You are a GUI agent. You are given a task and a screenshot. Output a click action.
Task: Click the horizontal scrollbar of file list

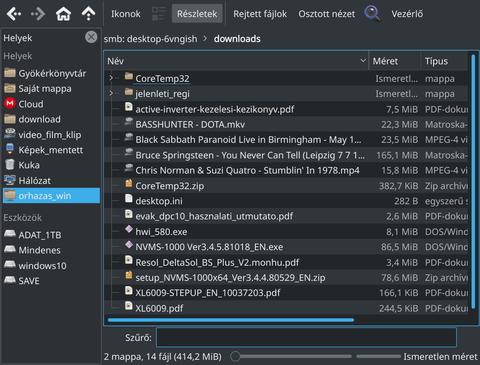click(x=231, y=320)
